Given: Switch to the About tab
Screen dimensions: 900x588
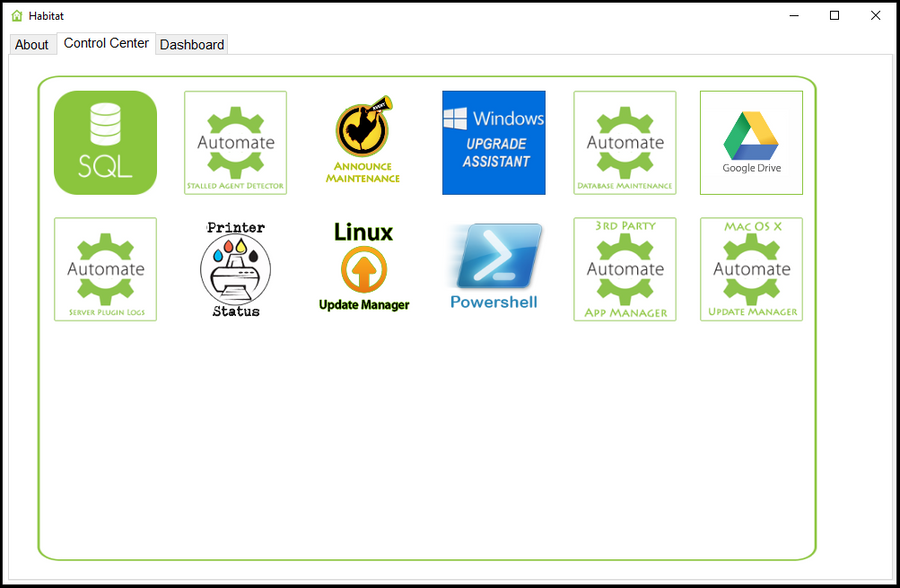Looking at the screenshot, I should [x=32, y=44].
